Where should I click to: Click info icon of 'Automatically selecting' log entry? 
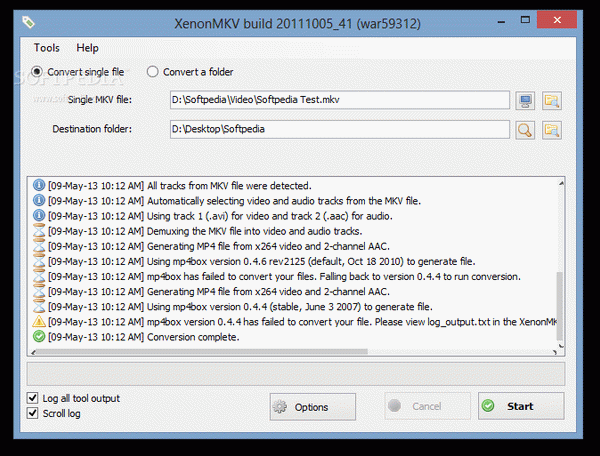pos(39,200)
